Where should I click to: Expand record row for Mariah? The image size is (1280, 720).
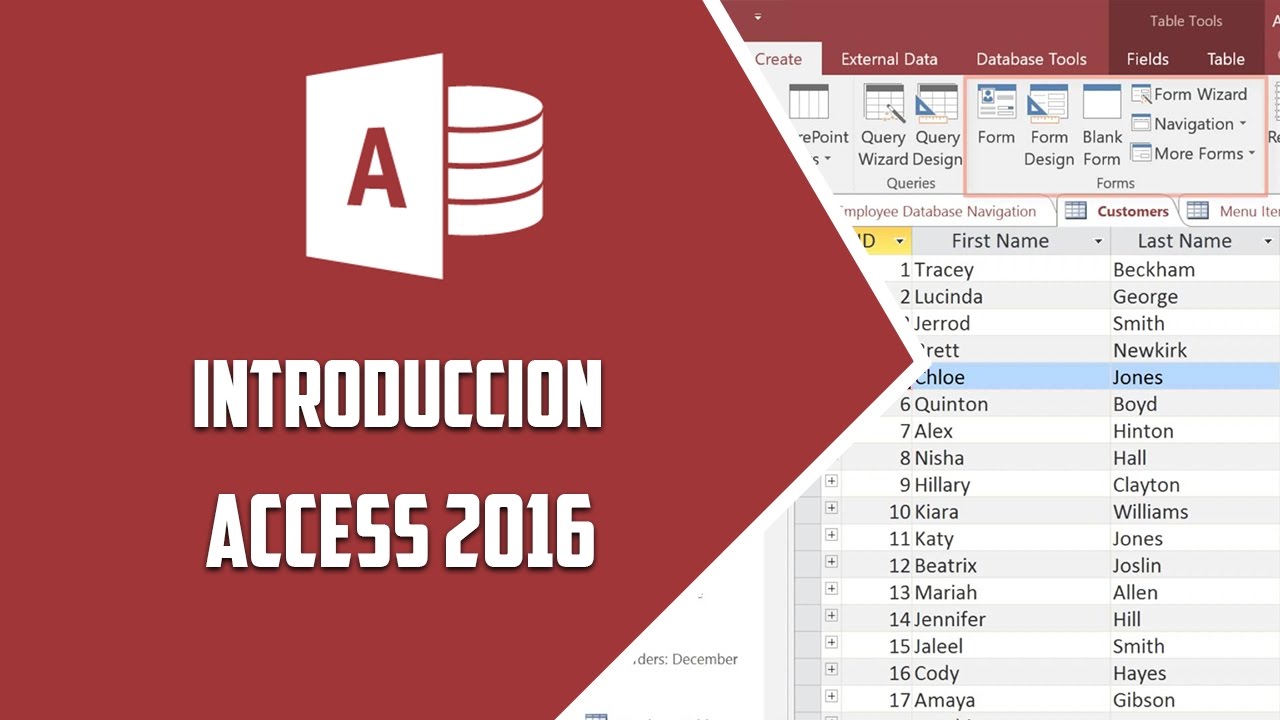831,589
